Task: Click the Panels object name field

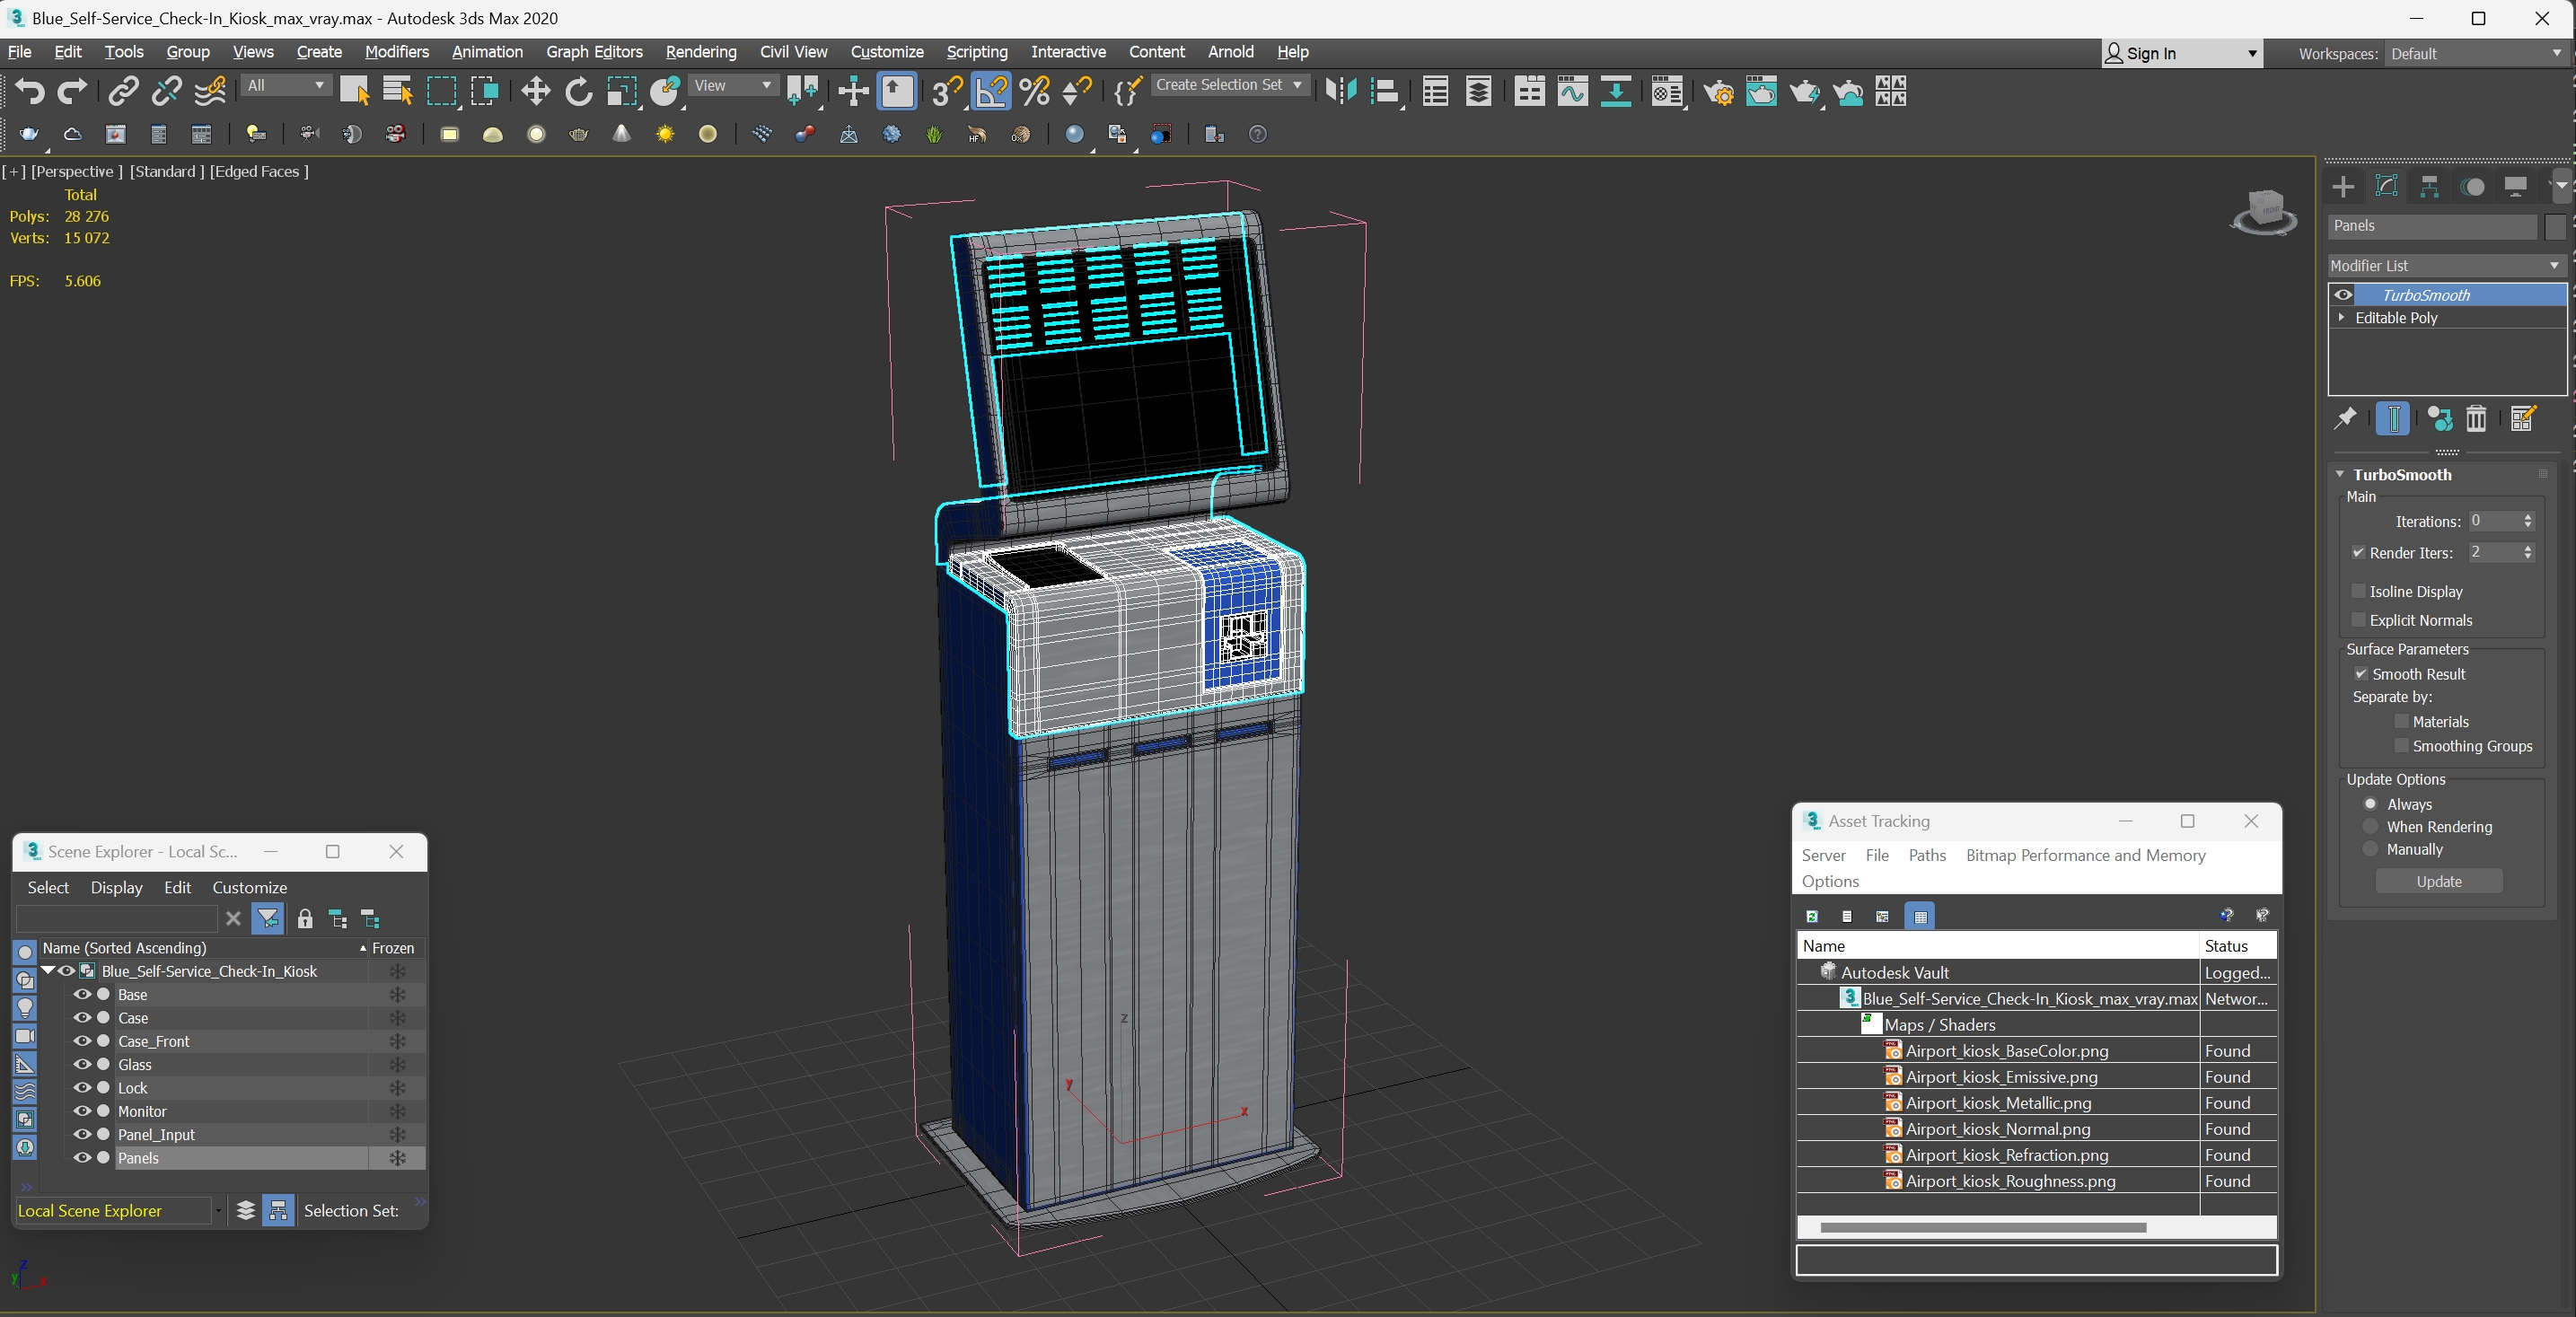Action: pos(2431,226)
